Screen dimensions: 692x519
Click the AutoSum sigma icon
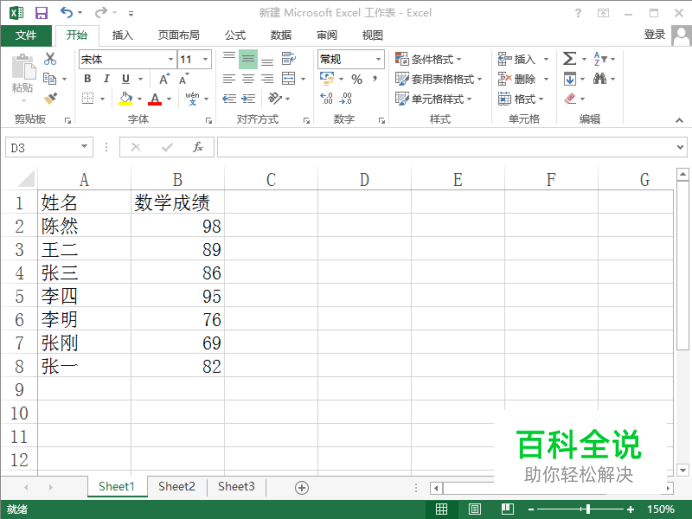click(x=569, y=59)
